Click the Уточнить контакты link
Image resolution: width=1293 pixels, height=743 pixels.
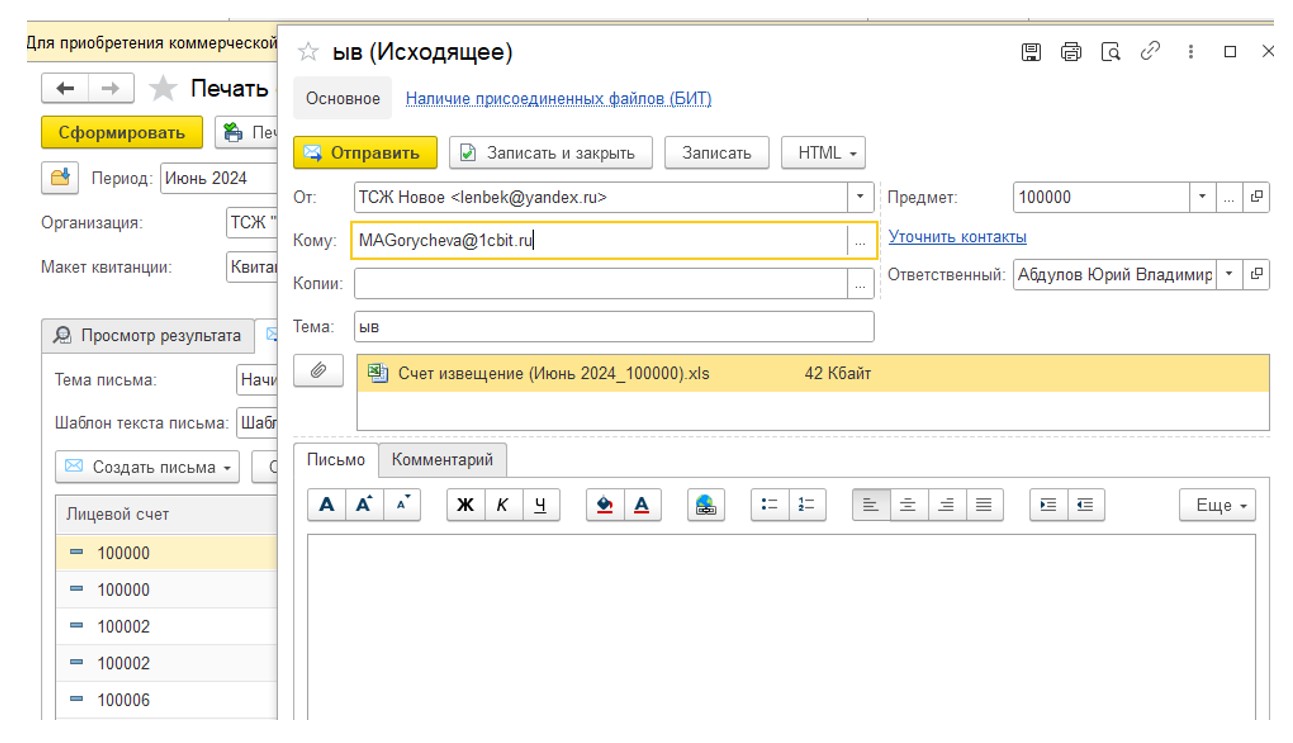tap(958, 237)
